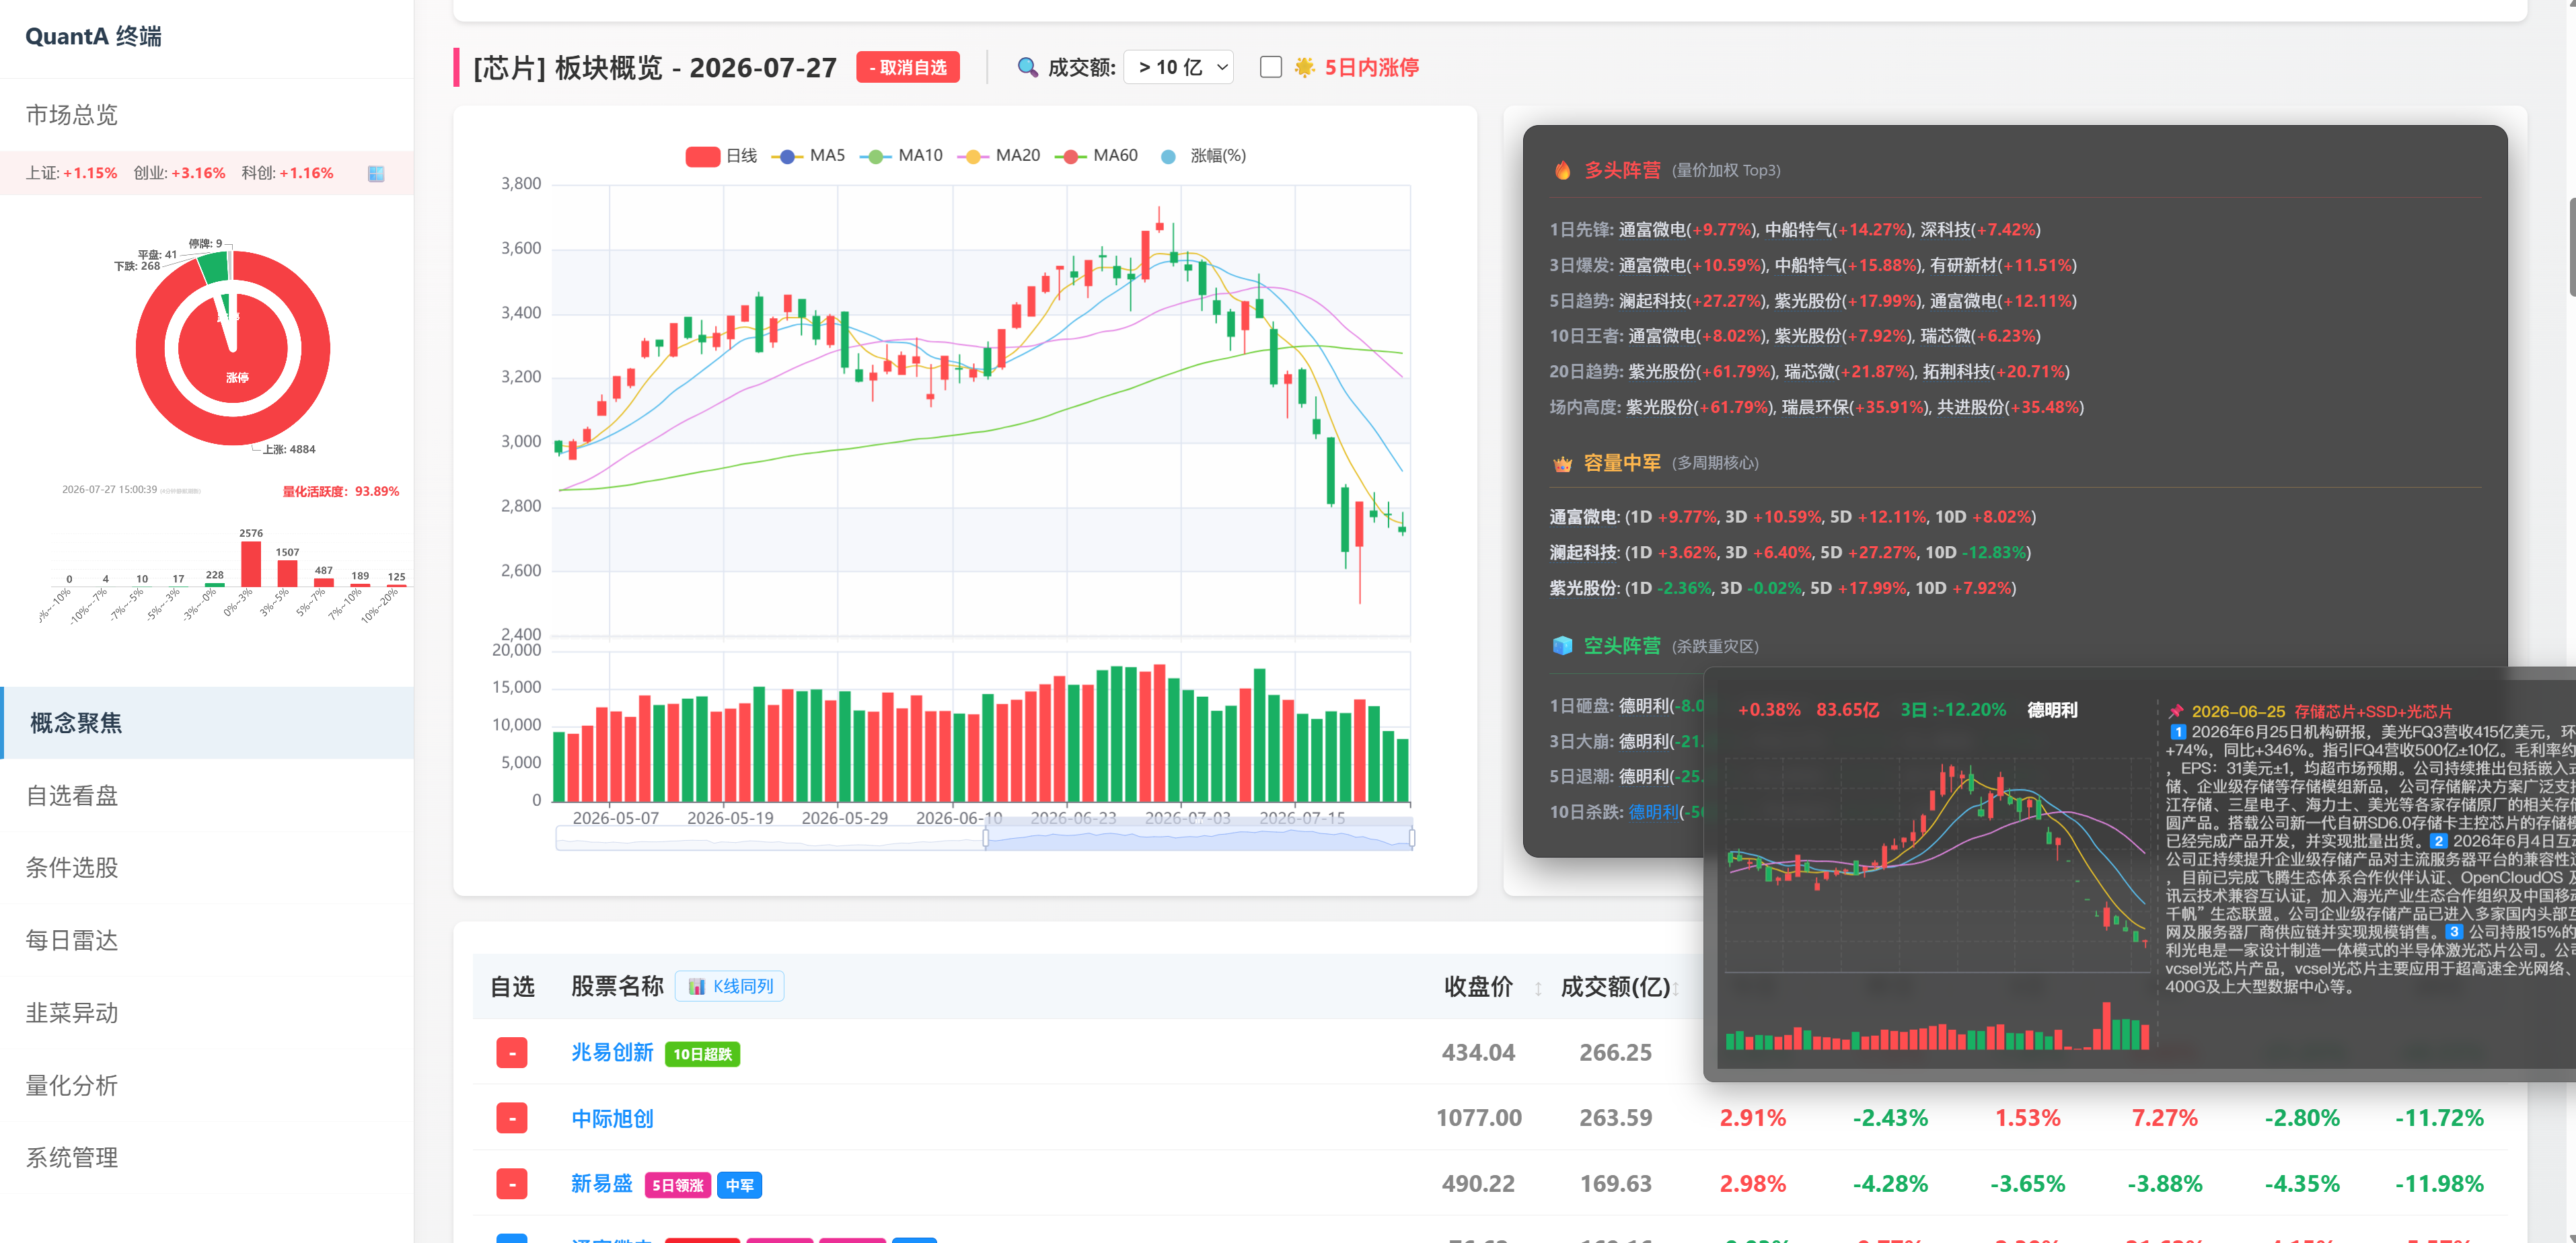Click the grid icon beside 科创 index
The width and height of the screenshot is (2576, 1243).
point(376,174)
